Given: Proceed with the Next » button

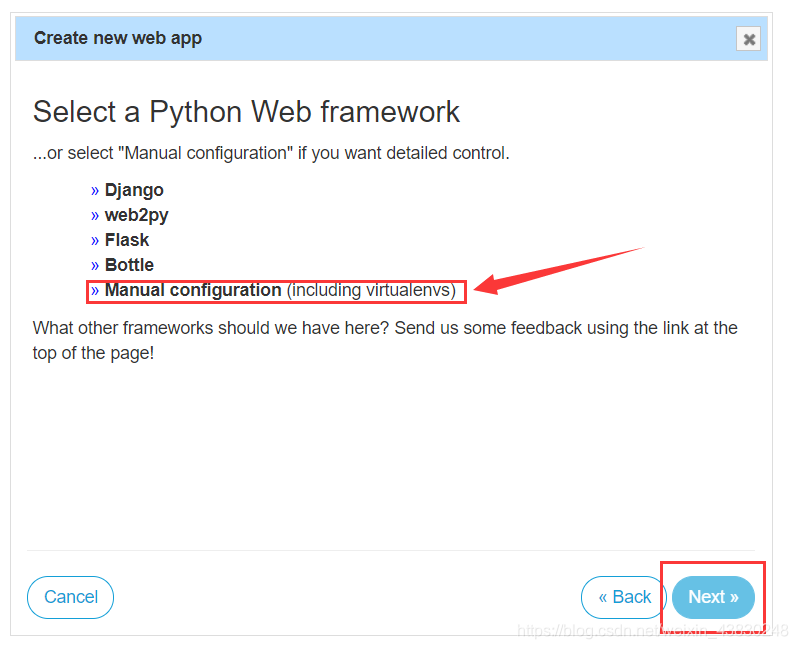Looking at the screenshot, I should pos(713,597).
